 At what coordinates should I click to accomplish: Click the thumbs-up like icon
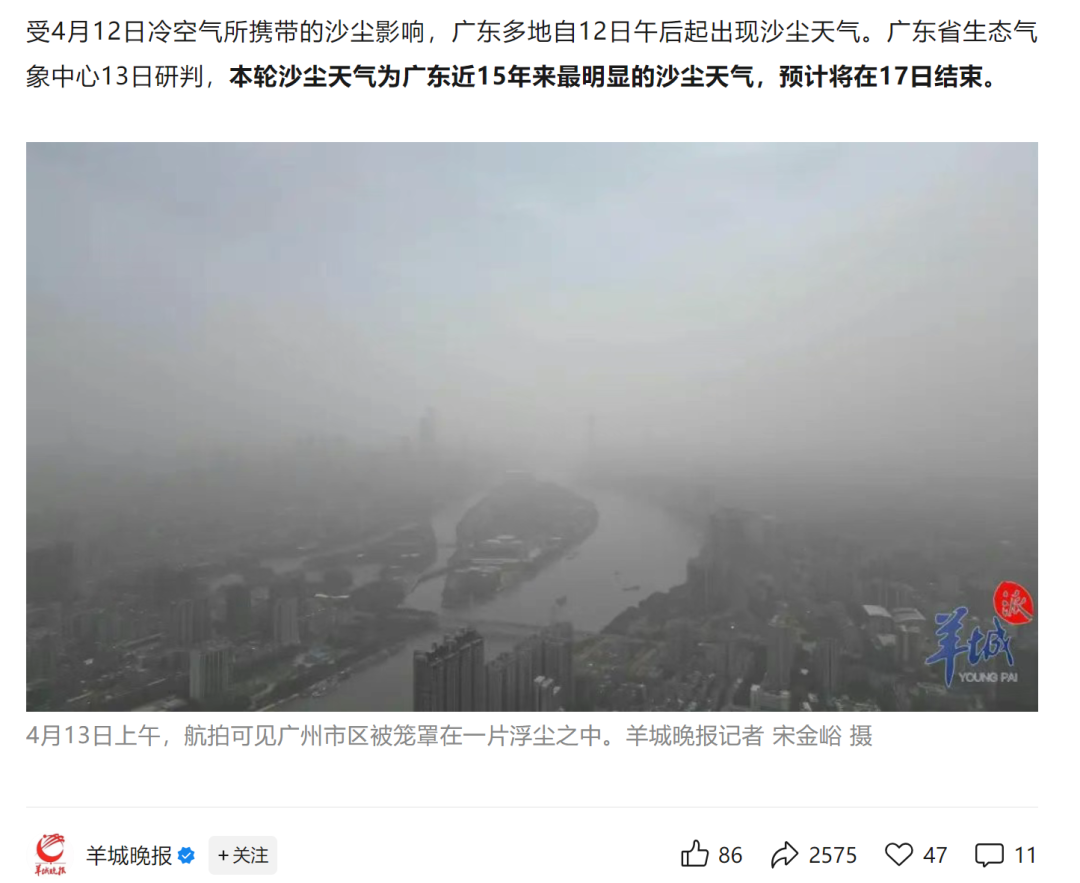tap(694, 855)
